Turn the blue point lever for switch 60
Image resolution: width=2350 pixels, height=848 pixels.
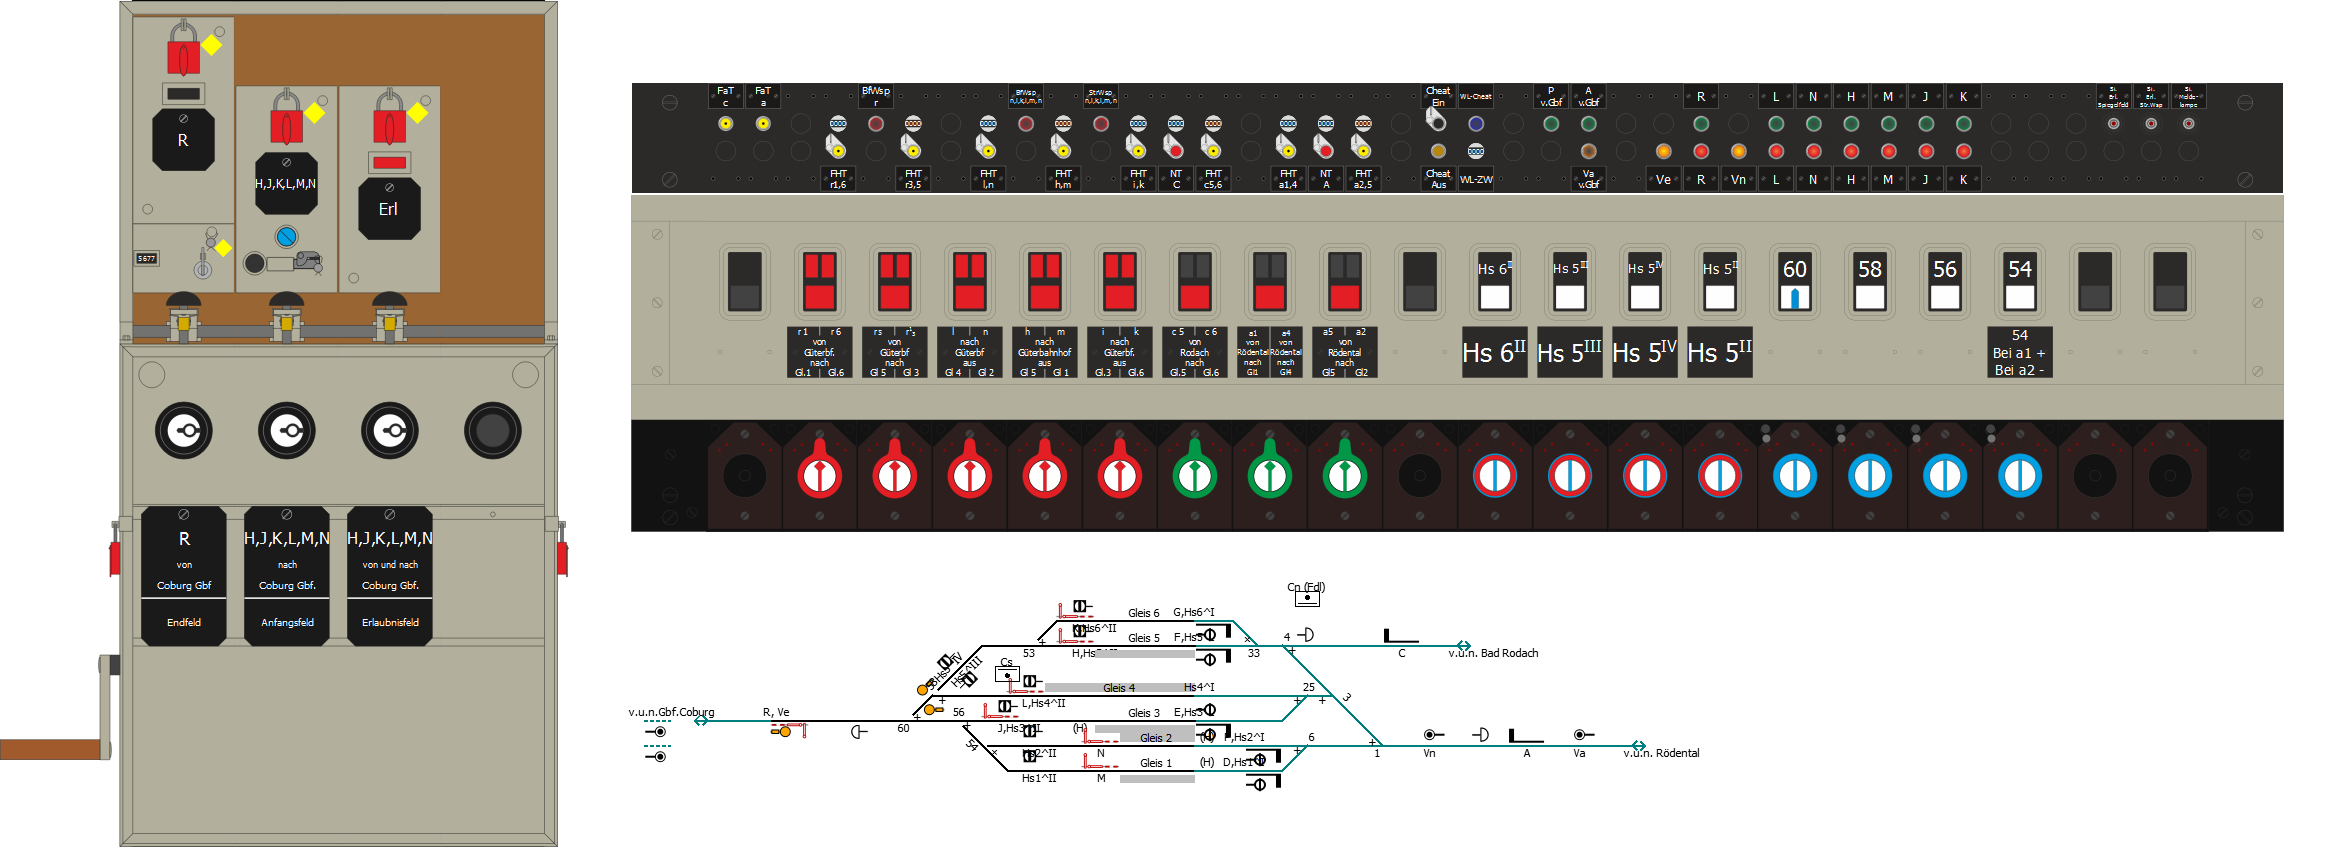pyautogui.click(x=1795, y=476)
